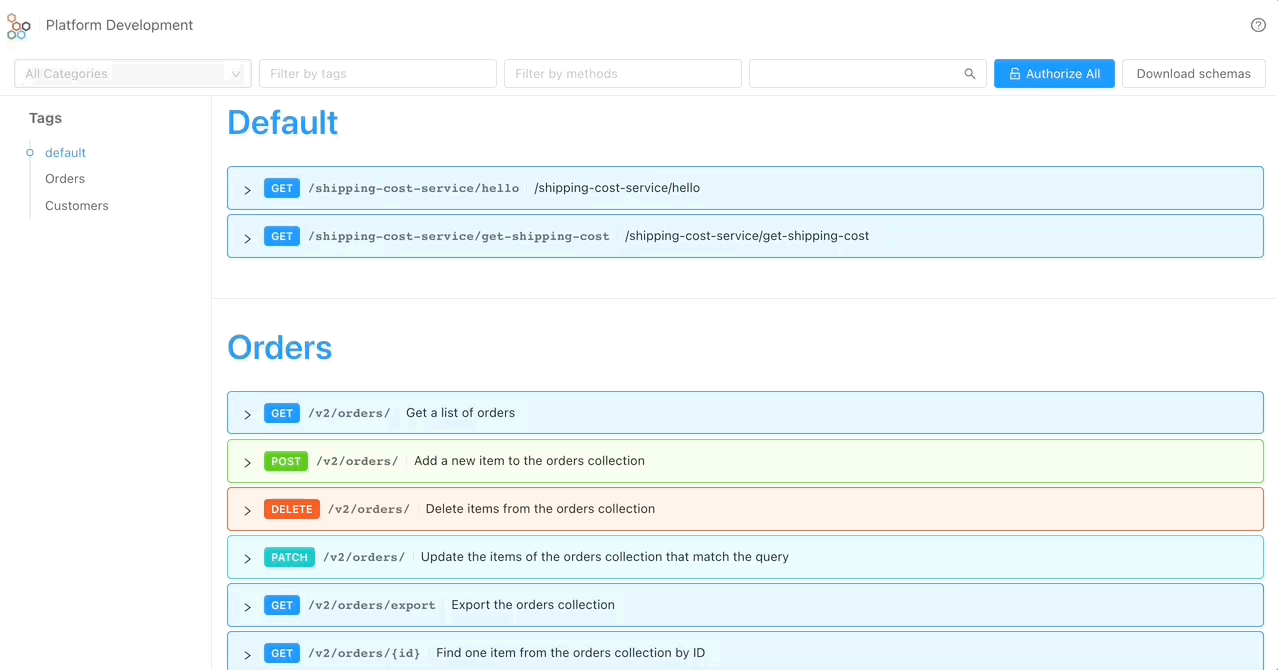Click the Filter by tags input field

pyautogui.click(x=377, y=73)
